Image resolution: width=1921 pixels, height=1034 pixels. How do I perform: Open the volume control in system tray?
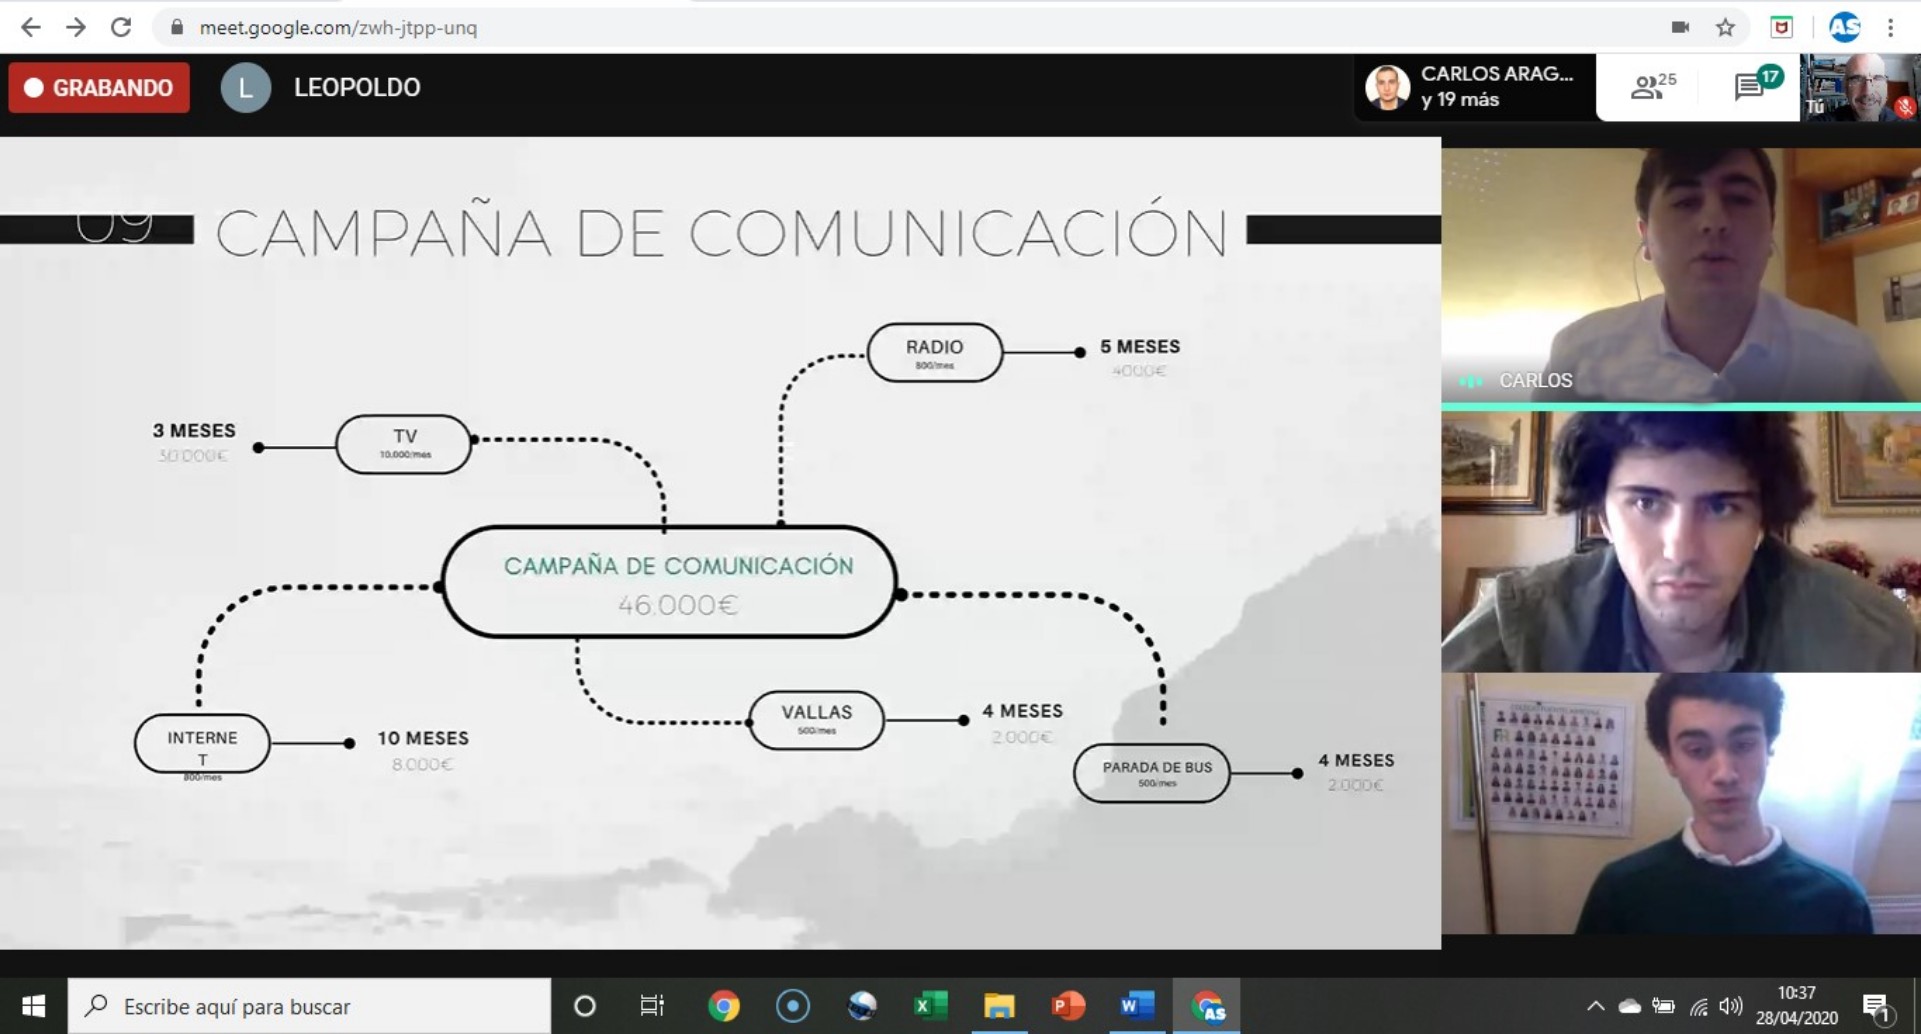pyautogui.click(x=1731, y=1006)
